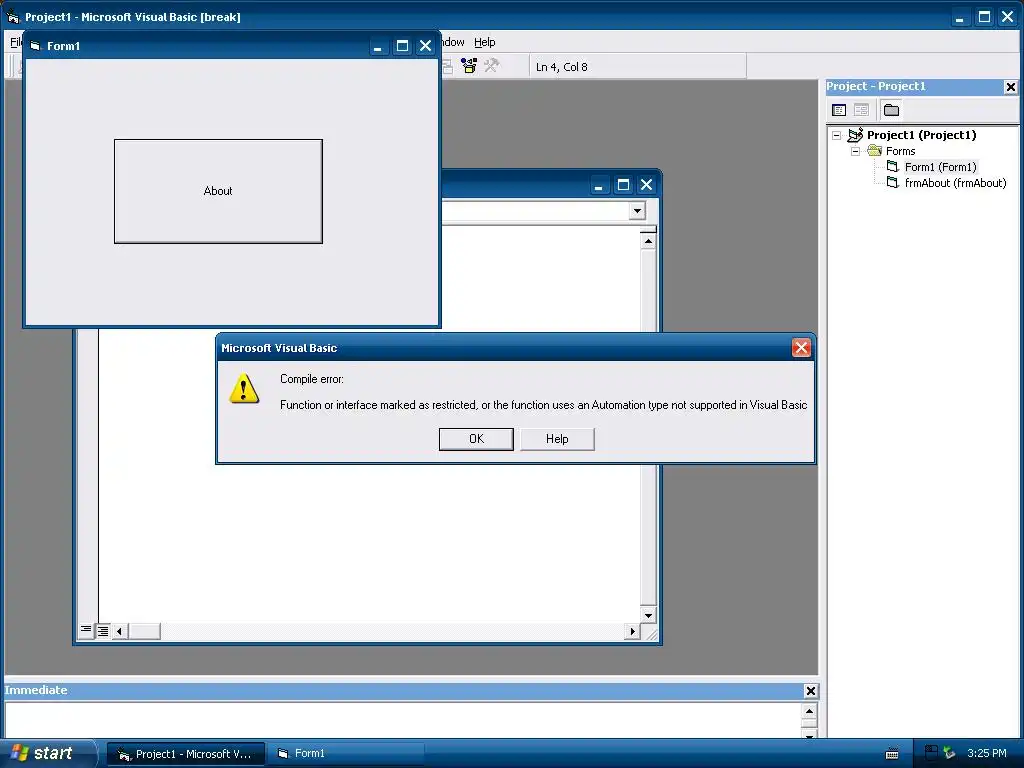Switch code window to Procedure View
1024x768 pixels.
point(86,630)
